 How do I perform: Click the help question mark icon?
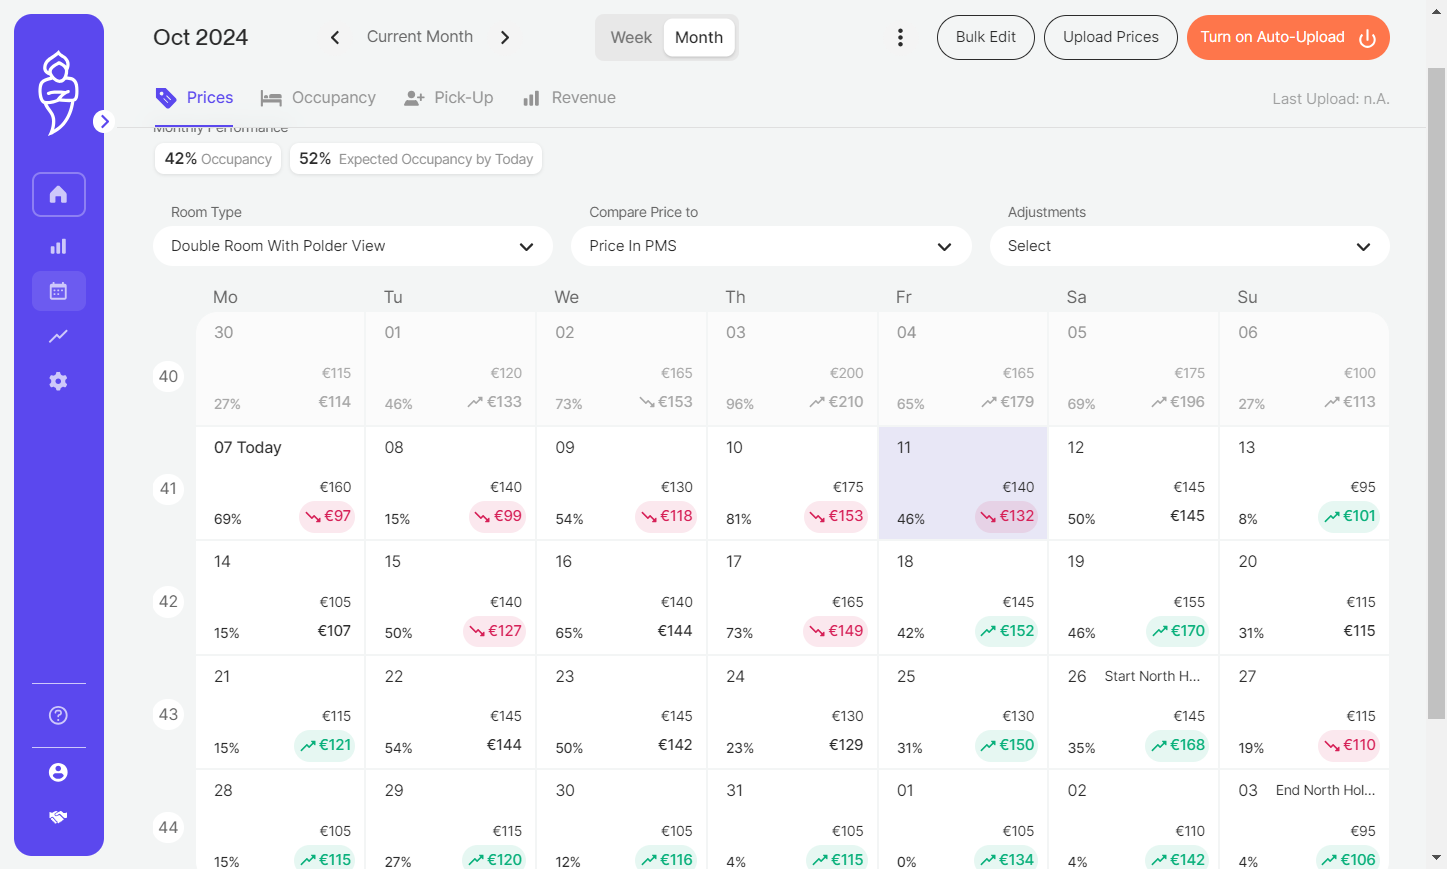coord(59,715)
